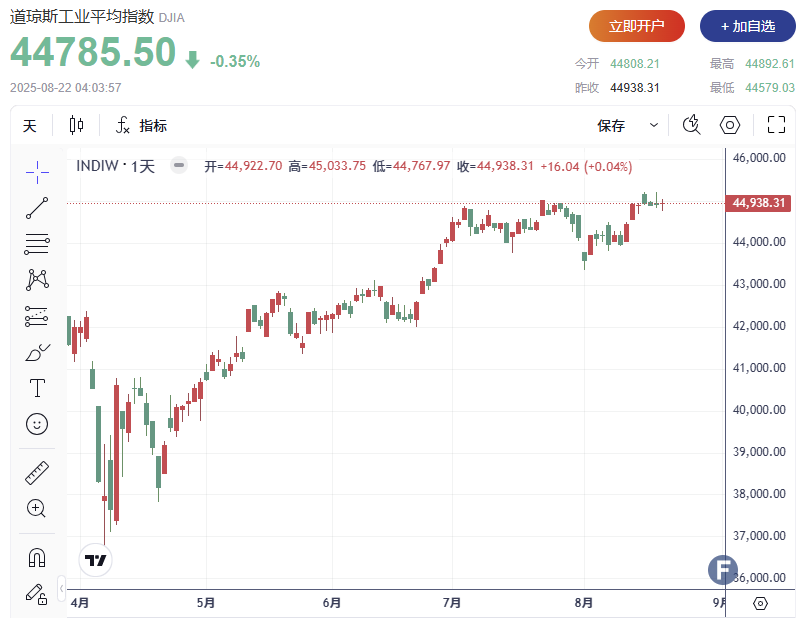Collapse the INDIW legend with minus button
The width and height of the screenshot is (803, 618).
click(x=179, y=165)
